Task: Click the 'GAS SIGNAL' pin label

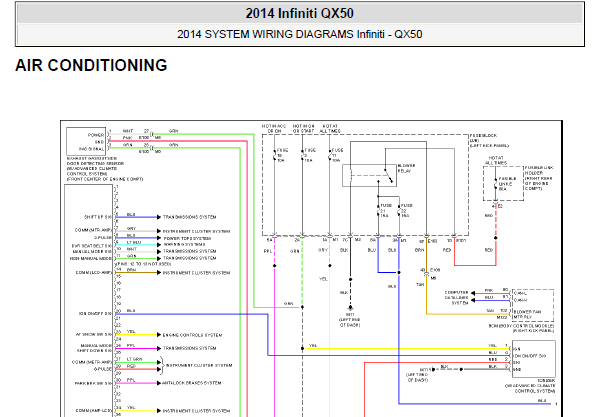Action: [91, 149]
